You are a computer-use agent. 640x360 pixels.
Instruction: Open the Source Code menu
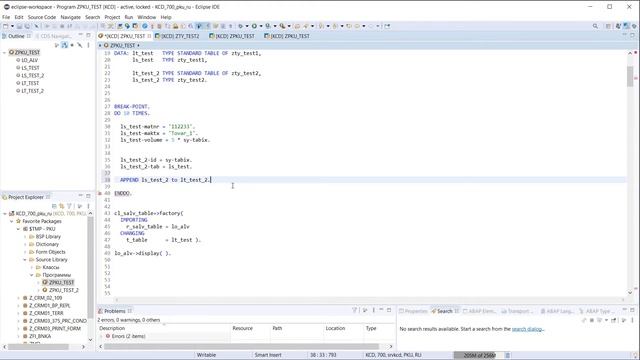click(42, 17)
